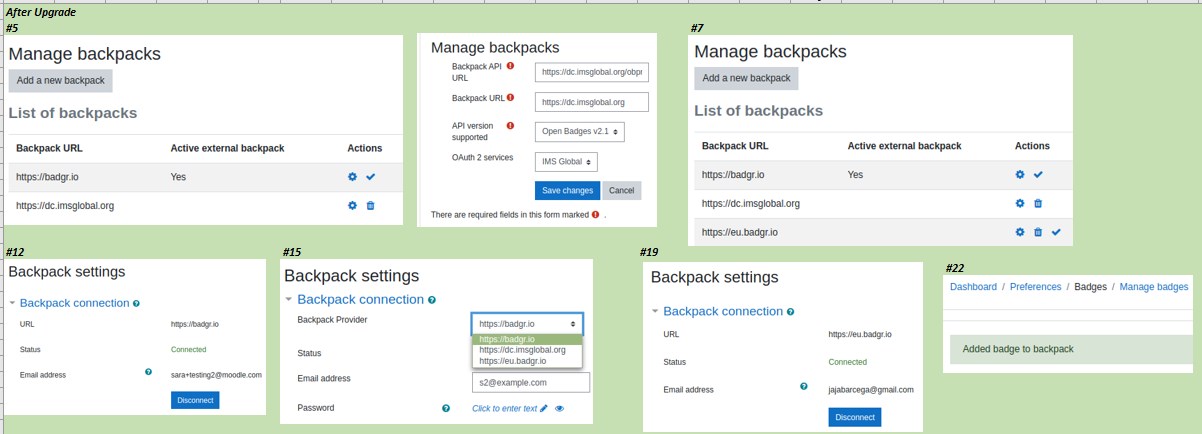This screenshot has height=434, width=1202.
Task: Click the Save changes button
Action: click(567, 190)
